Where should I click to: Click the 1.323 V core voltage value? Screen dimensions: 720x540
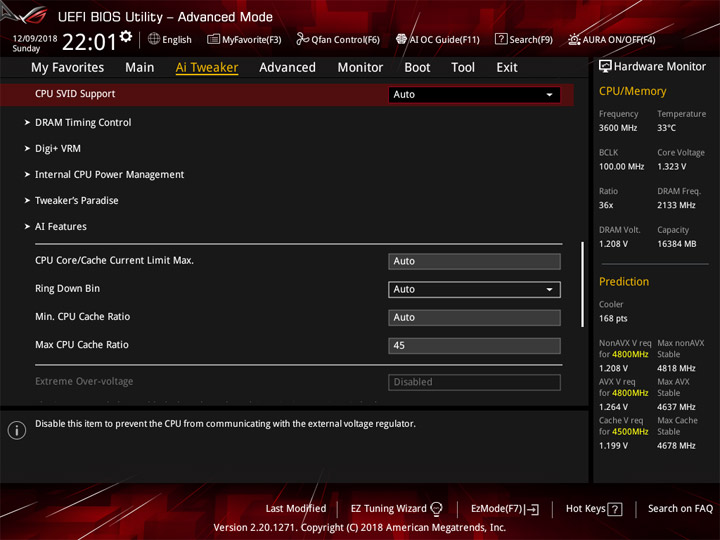click(x=672, y=167)
